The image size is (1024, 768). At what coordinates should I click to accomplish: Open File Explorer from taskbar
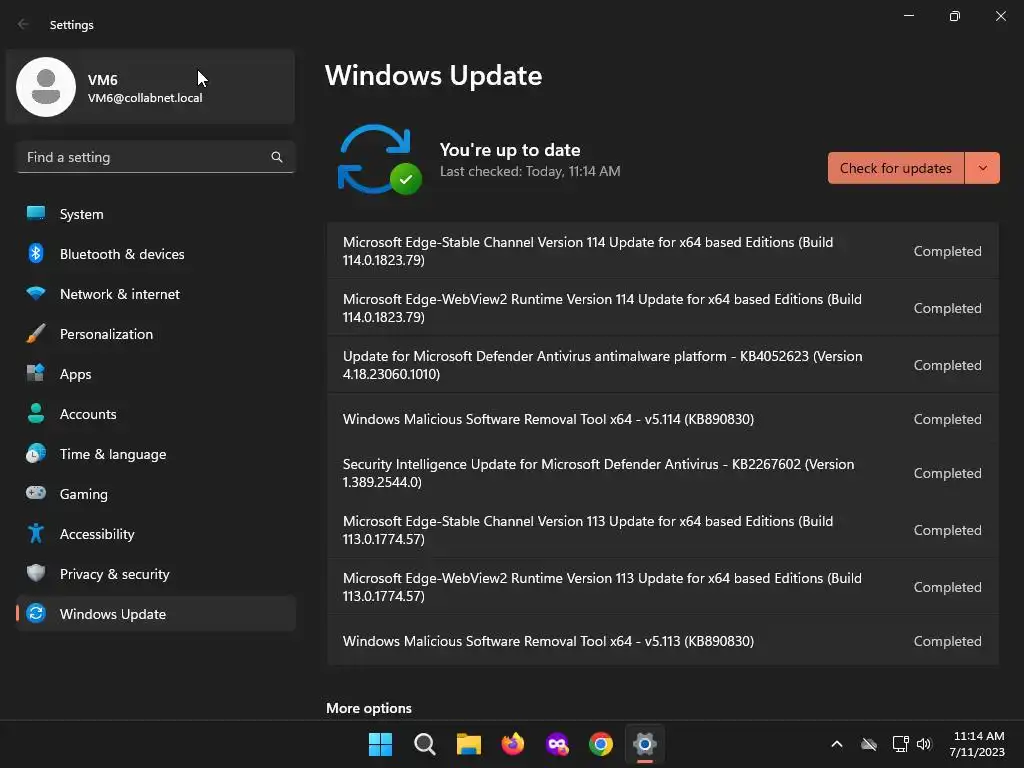pos(468,744)
